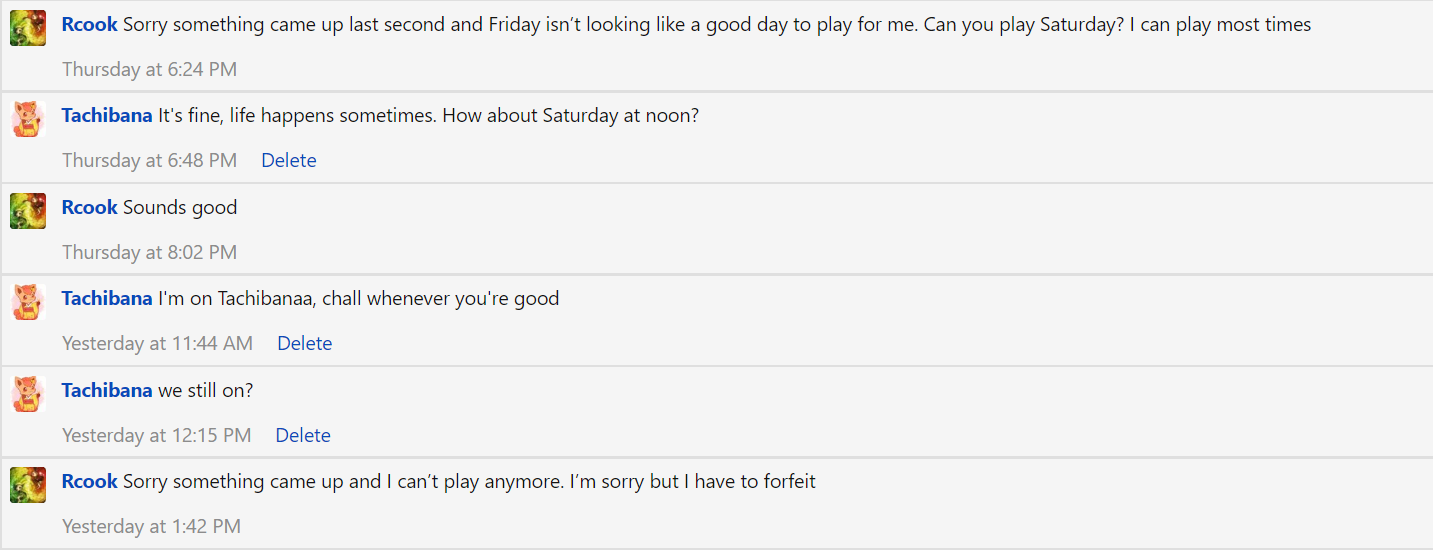1433x550 pixels.
Task: Delete the Yesterday 11:44 AM message
Action: pyautogui.click(x=305, y=343)
